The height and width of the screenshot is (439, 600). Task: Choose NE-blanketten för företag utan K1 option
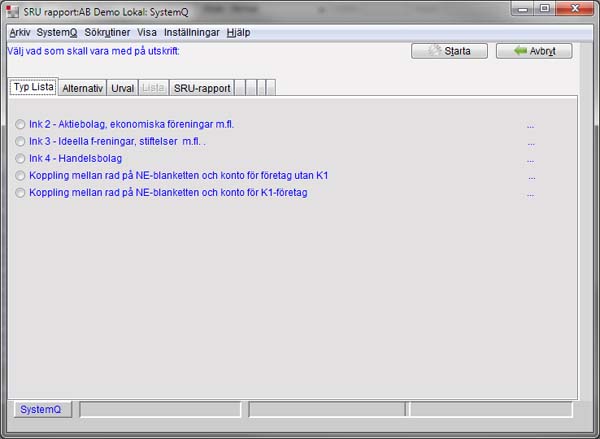(x=21, y=176)
